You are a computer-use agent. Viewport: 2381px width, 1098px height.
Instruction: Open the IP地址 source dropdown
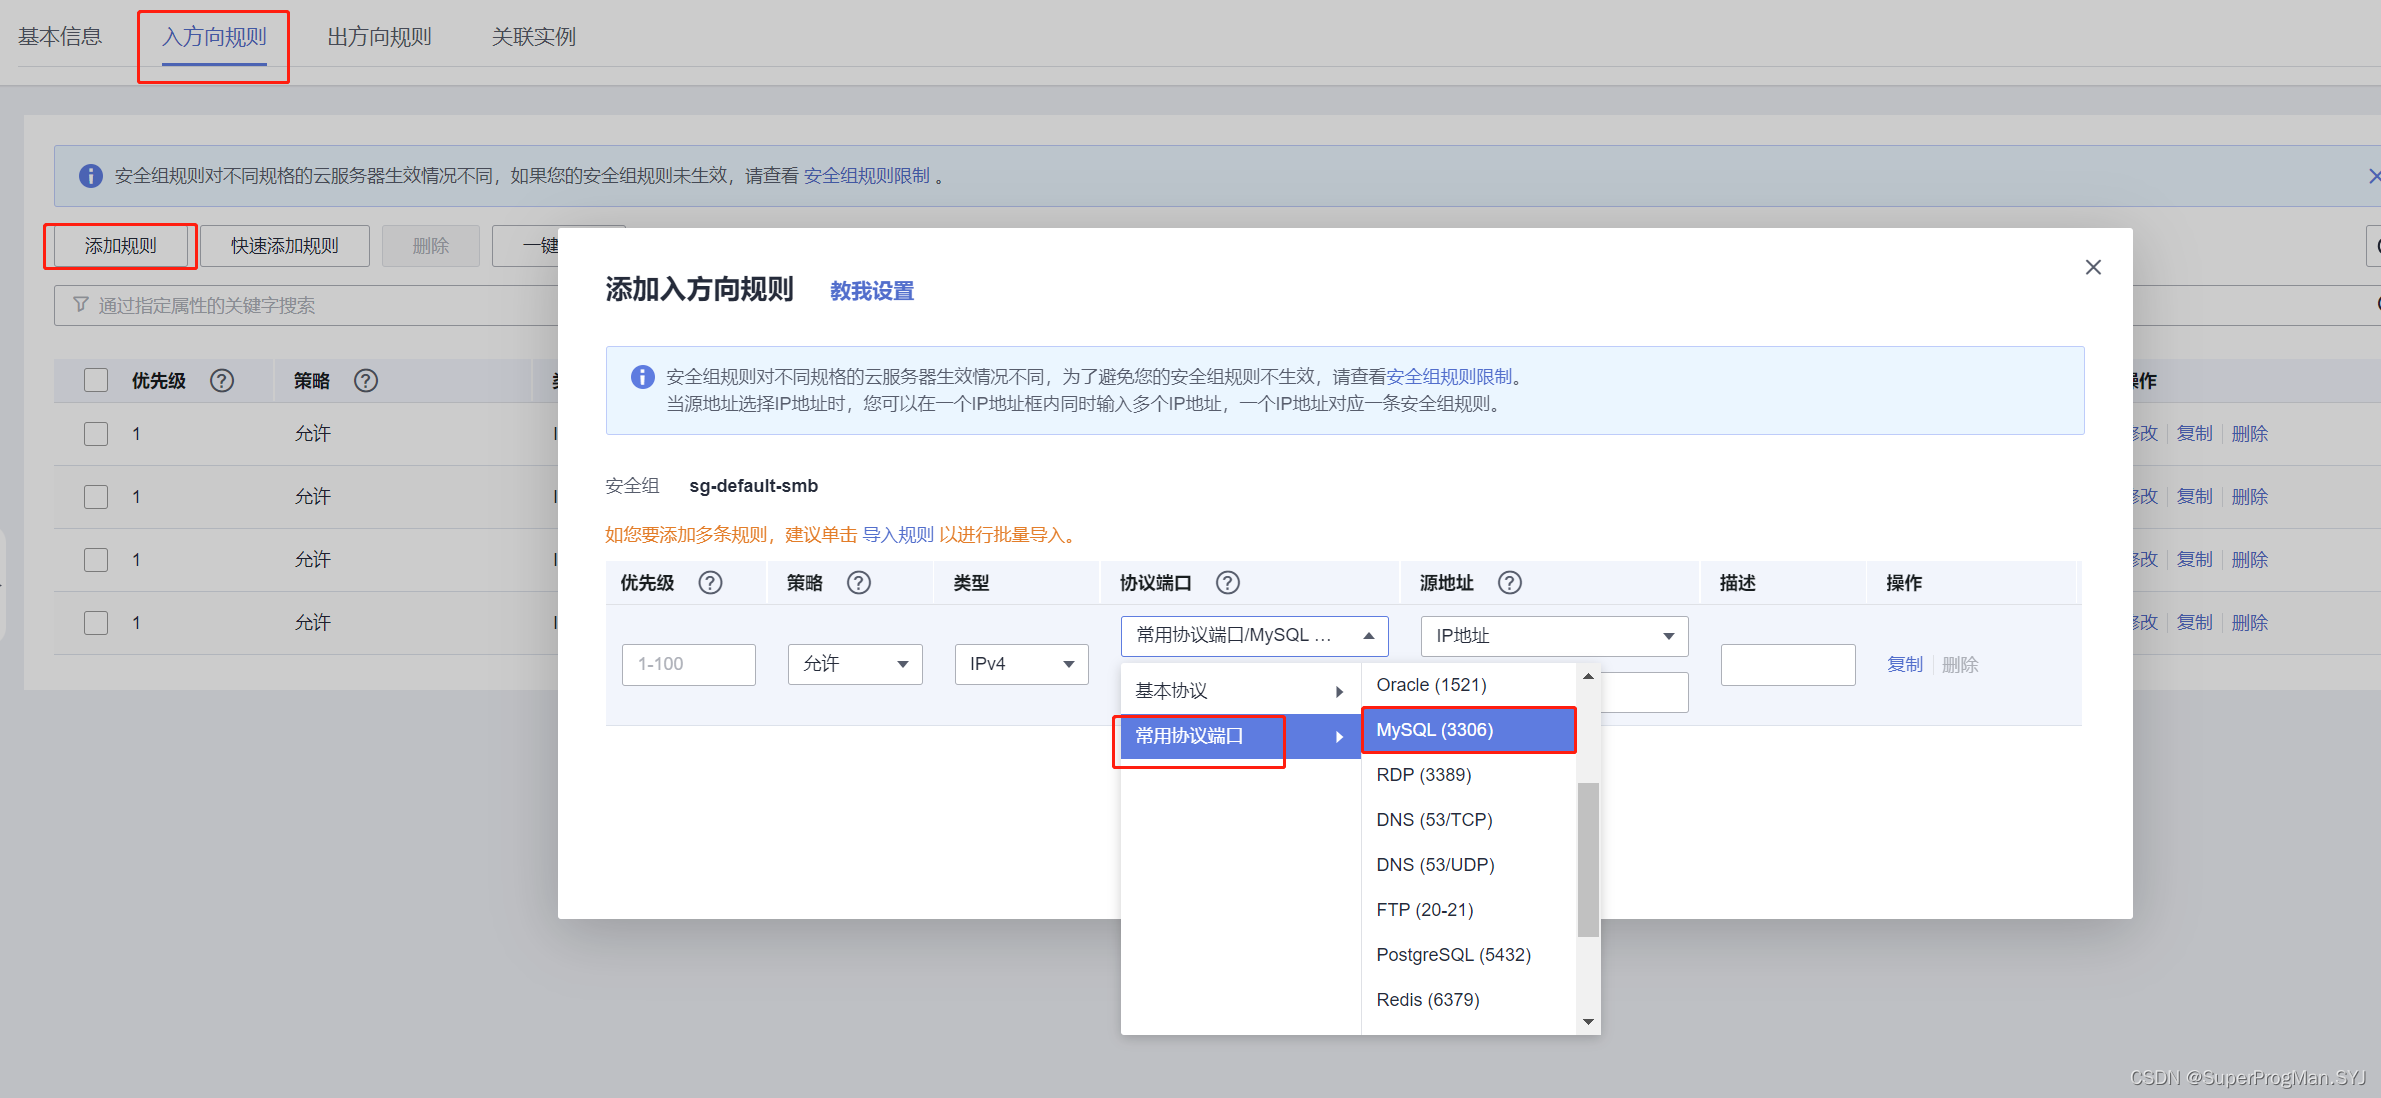(1553, 636)
